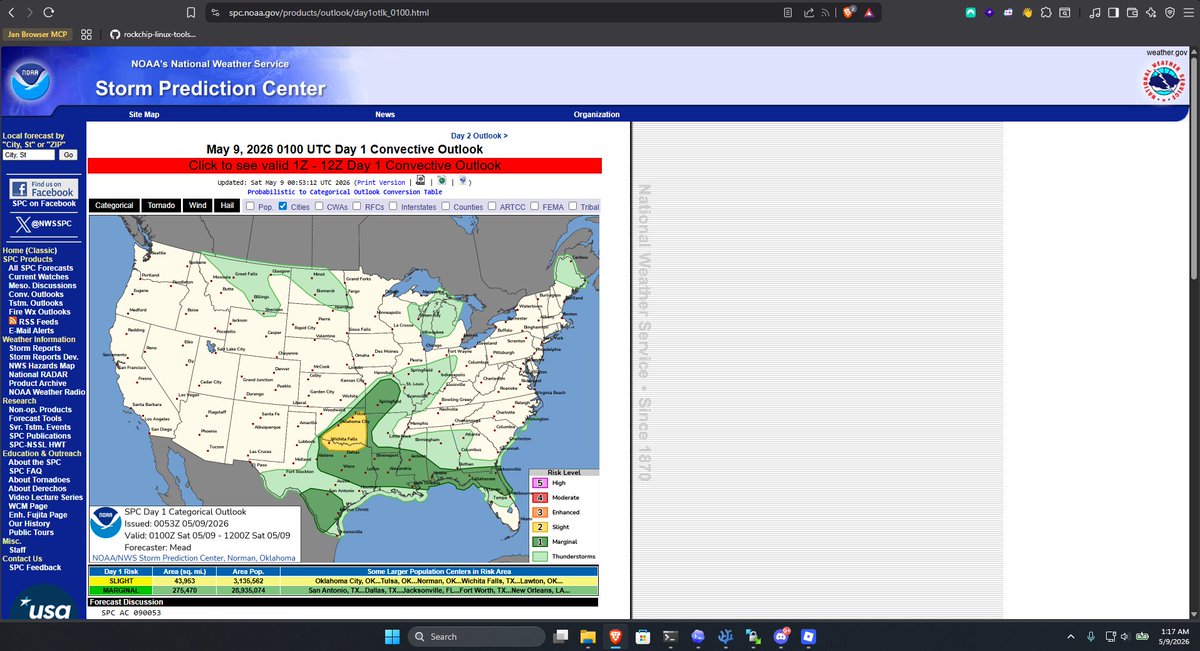
Task: Click the share page icon in address bar
Action: 807,13
